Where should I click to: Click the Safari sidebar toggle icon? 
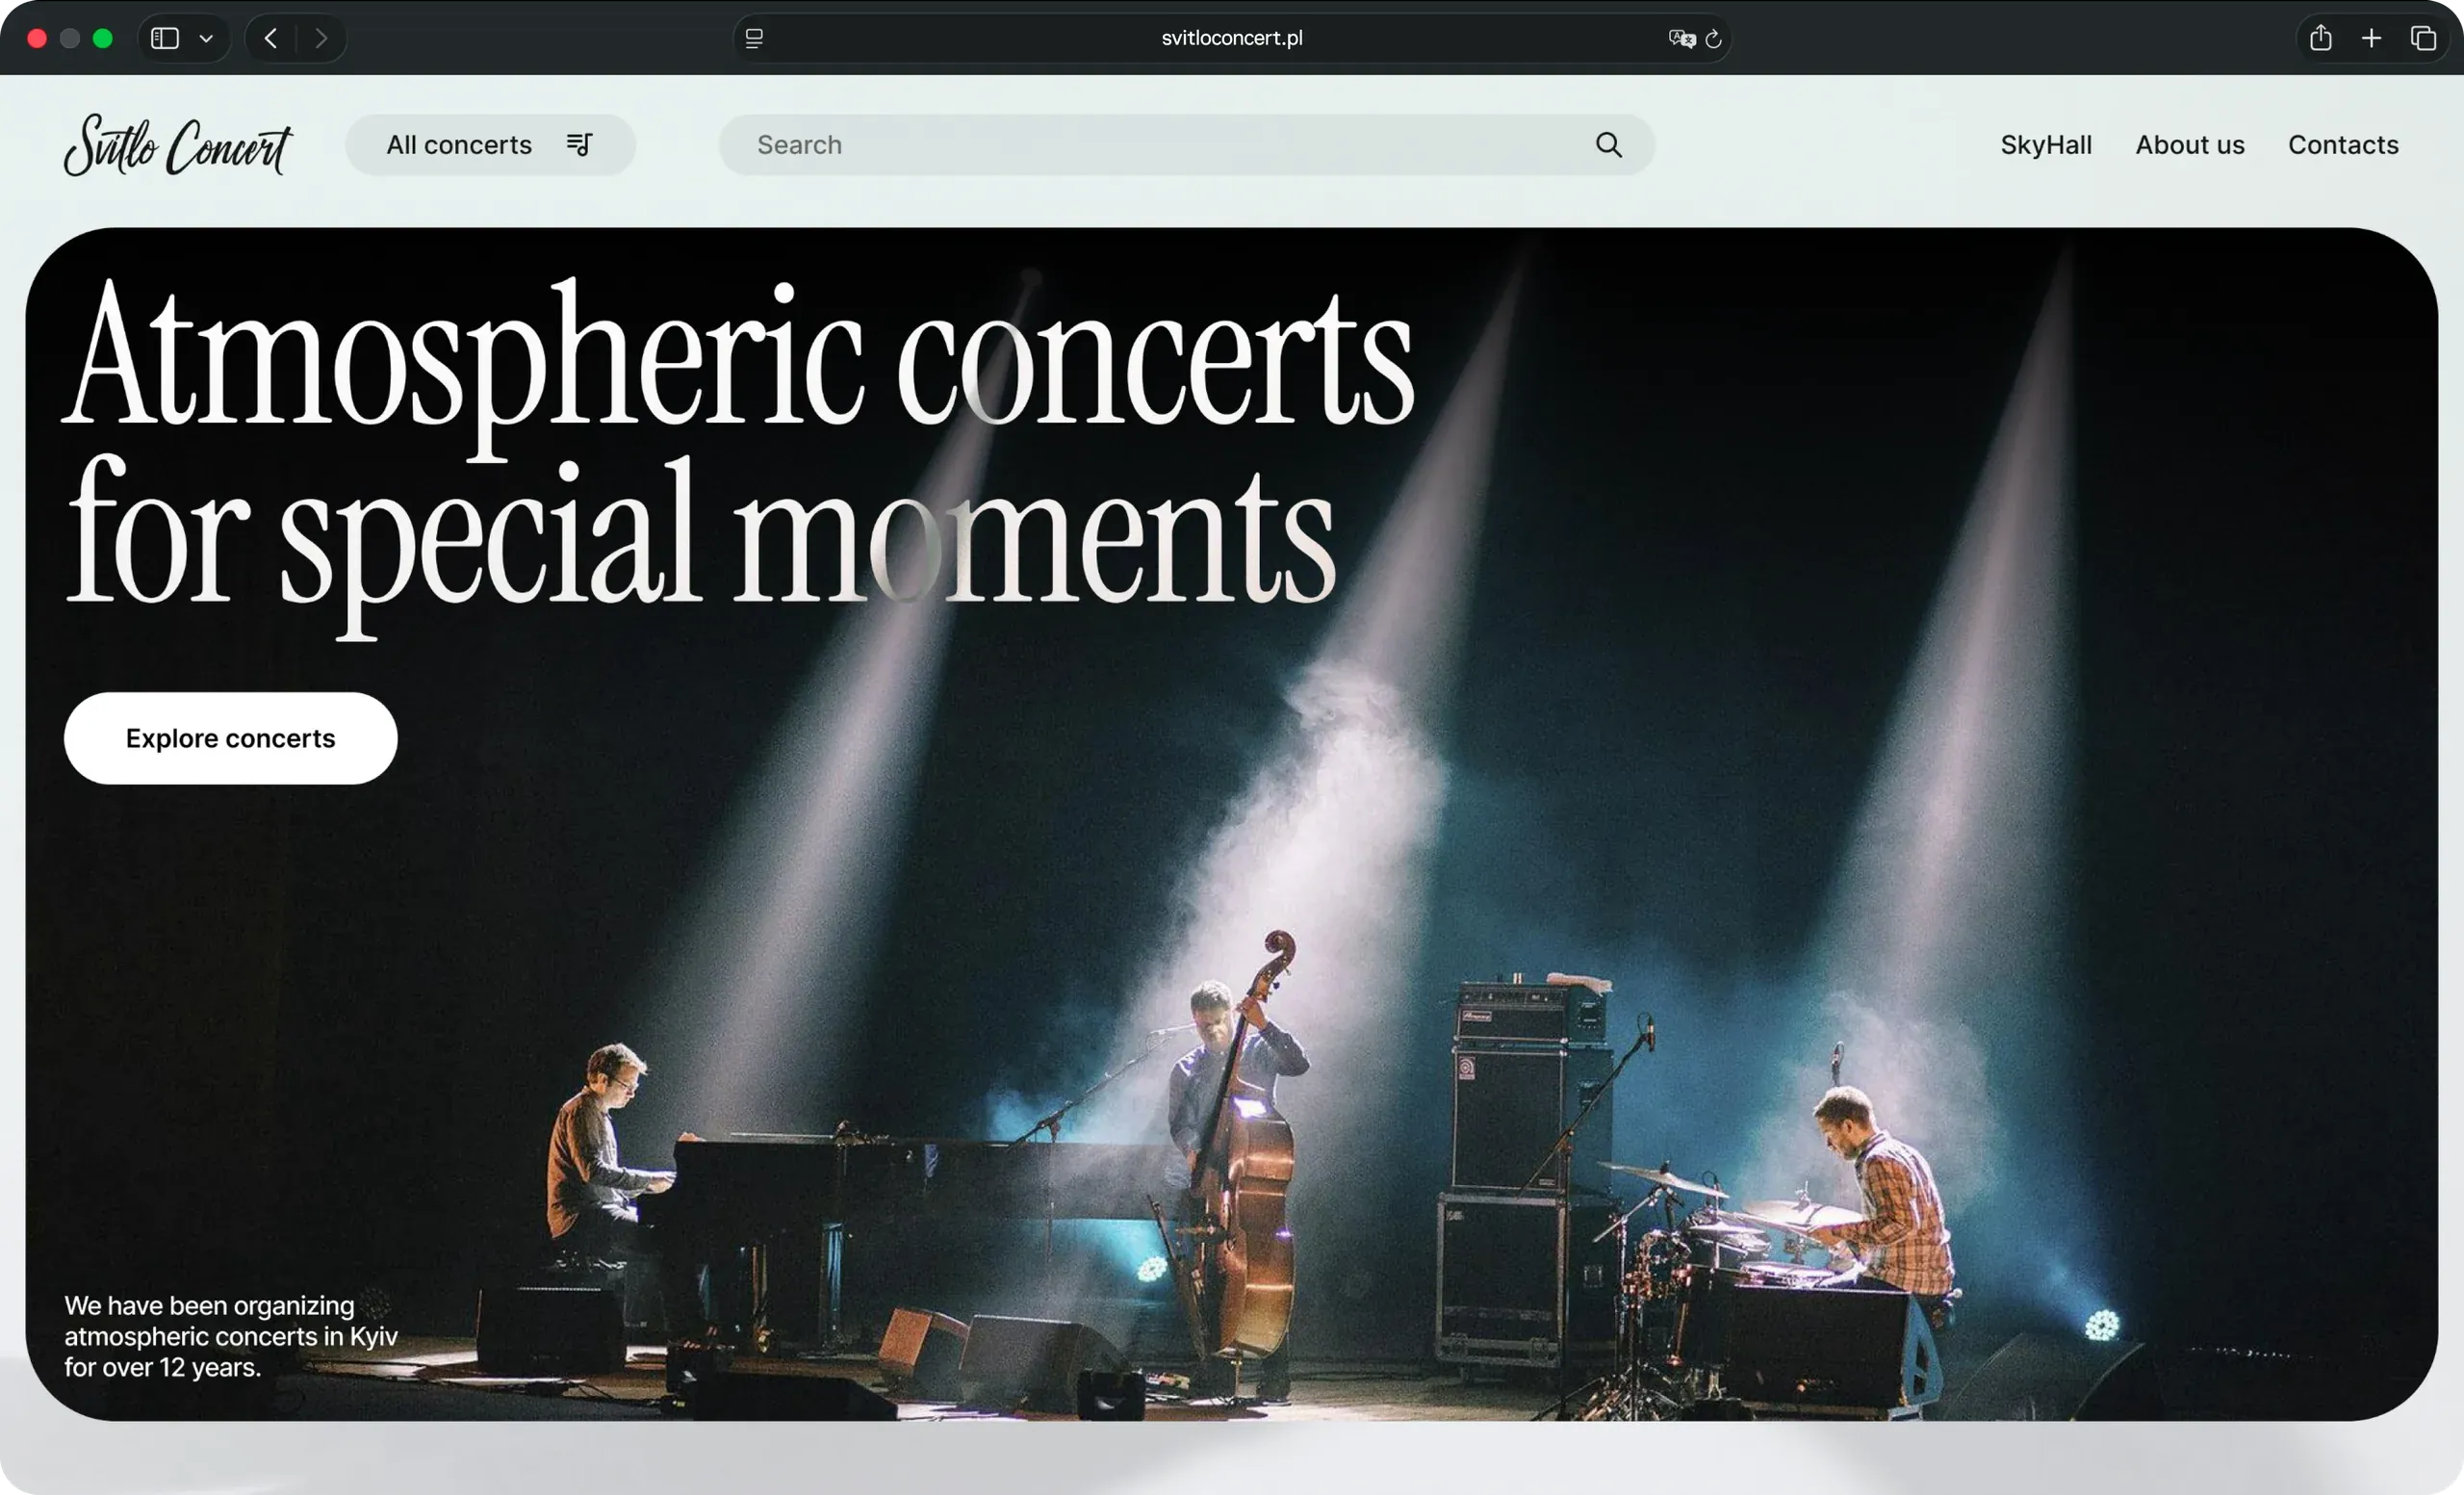click(x=165, y=38)
